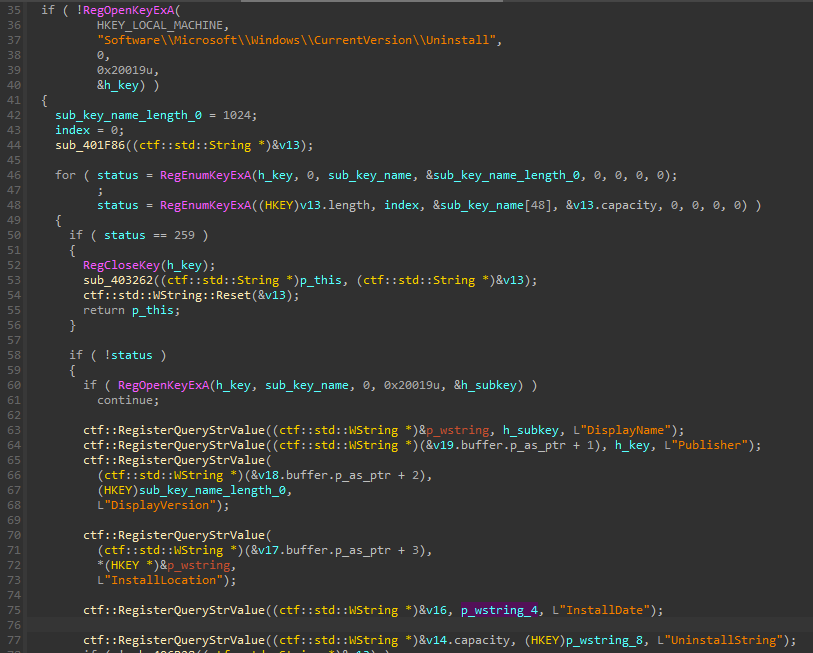Image resolution: width=813 pixels, height=653 pixels.
Task: Select the L"InstallLocation" string
Action: point(160,580)
